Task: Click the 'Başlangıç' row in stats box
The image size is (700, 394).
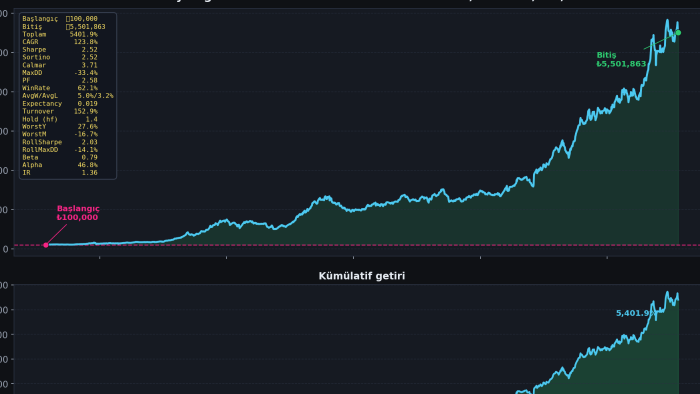Action: tap(60, 19)
